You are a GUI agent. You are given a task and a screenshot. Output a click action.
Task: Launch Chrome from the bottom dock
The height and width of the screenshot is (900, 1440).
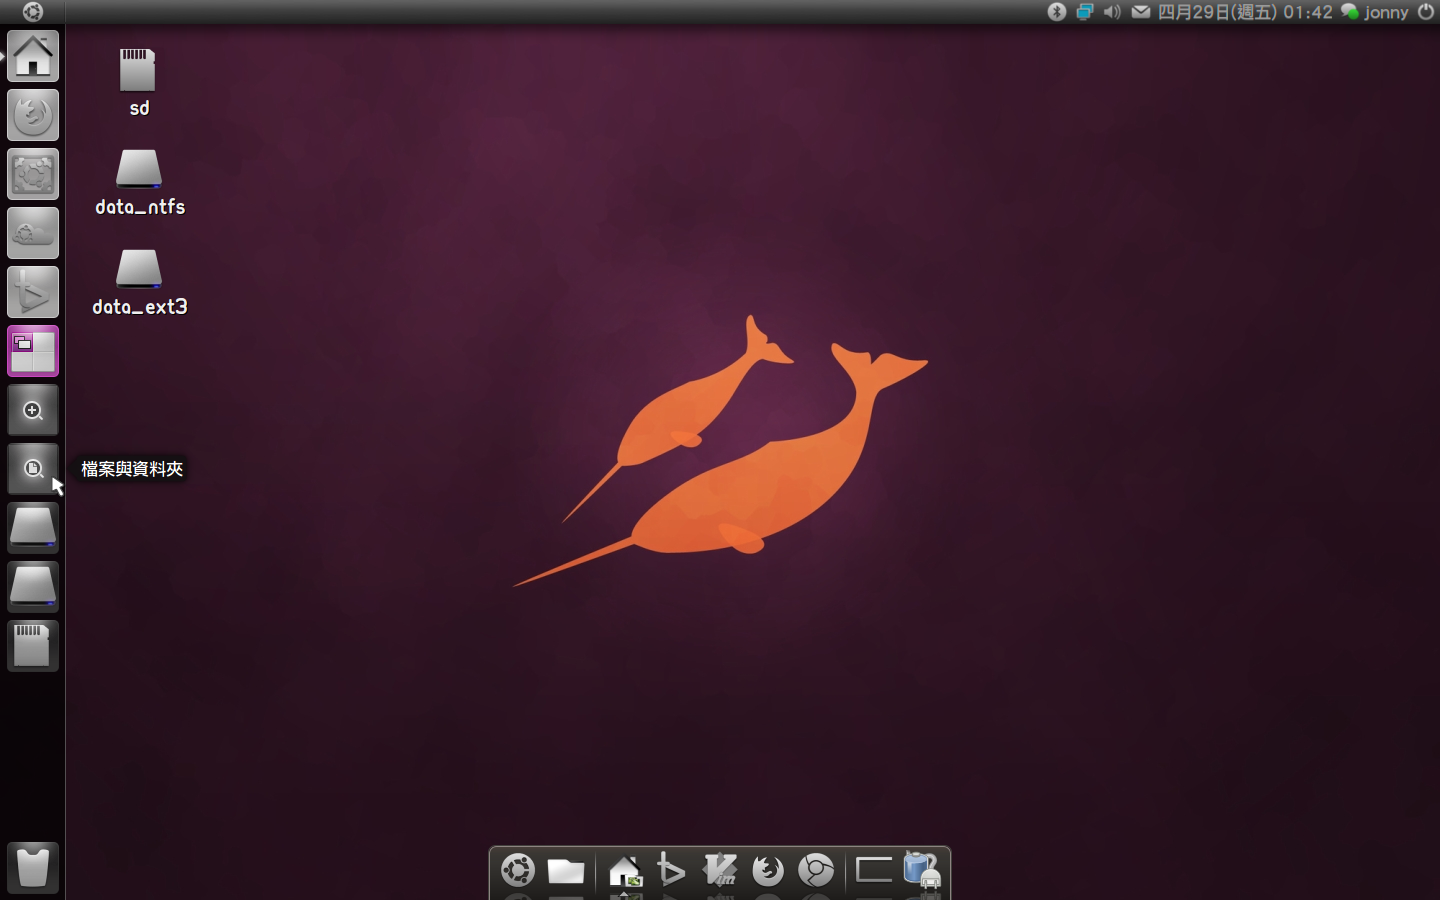tap(816, 870)
